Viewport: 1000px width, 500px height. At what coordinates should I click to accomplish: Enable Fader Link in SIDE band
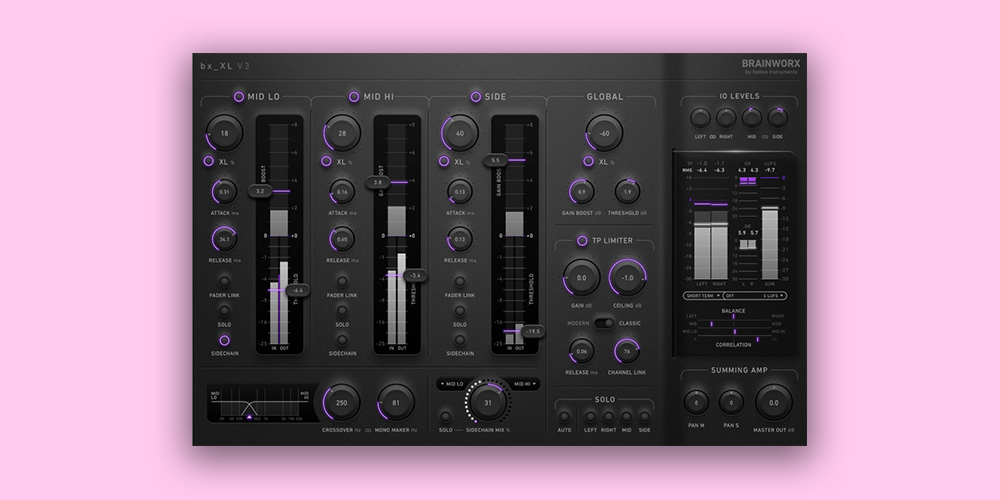460,281
